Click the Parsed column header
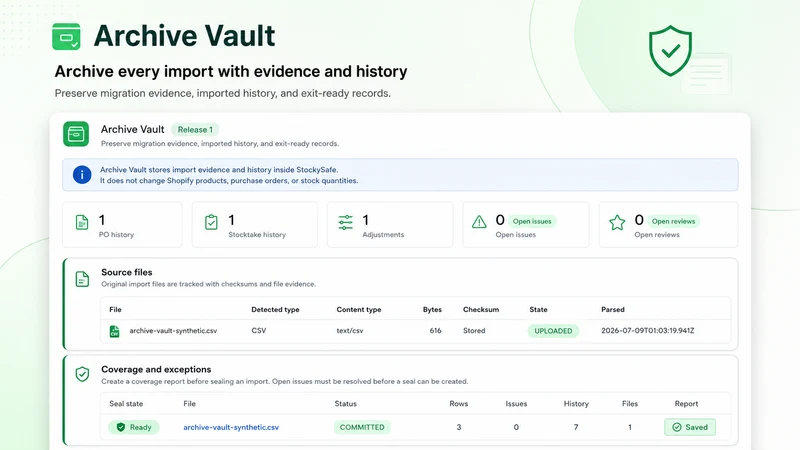The height and width of the screenshot is (450, 800). pyautogui.click(x=613, y=309)
